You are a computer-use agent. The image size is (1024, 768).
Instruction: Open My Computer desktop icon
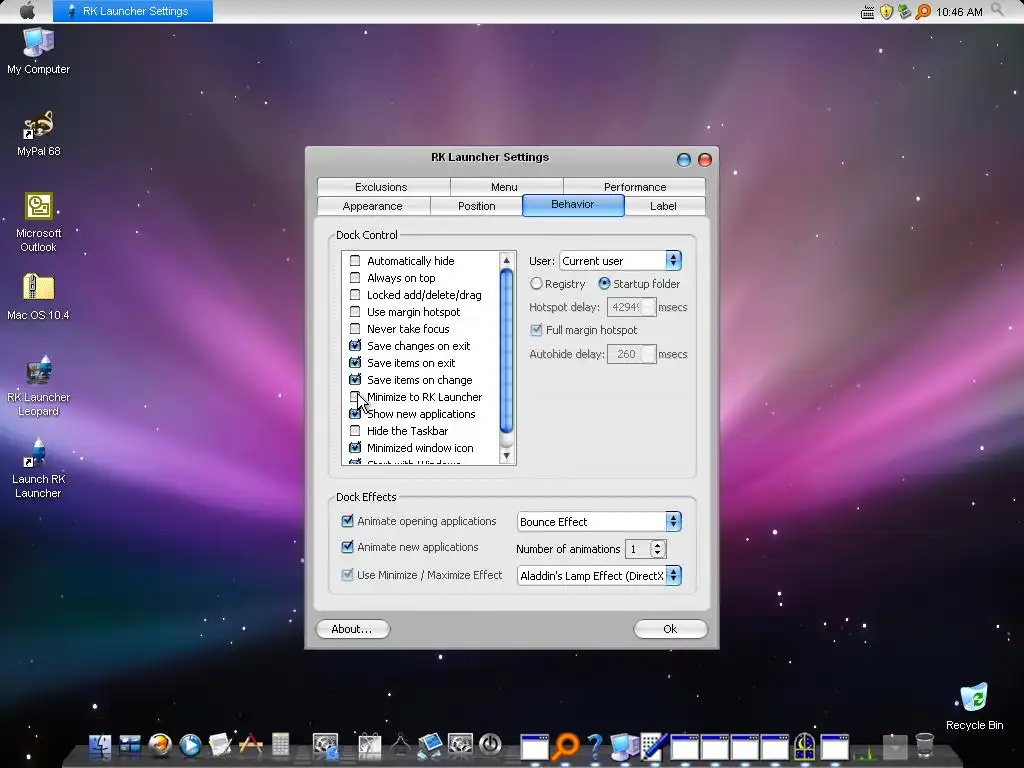point(39,52)
